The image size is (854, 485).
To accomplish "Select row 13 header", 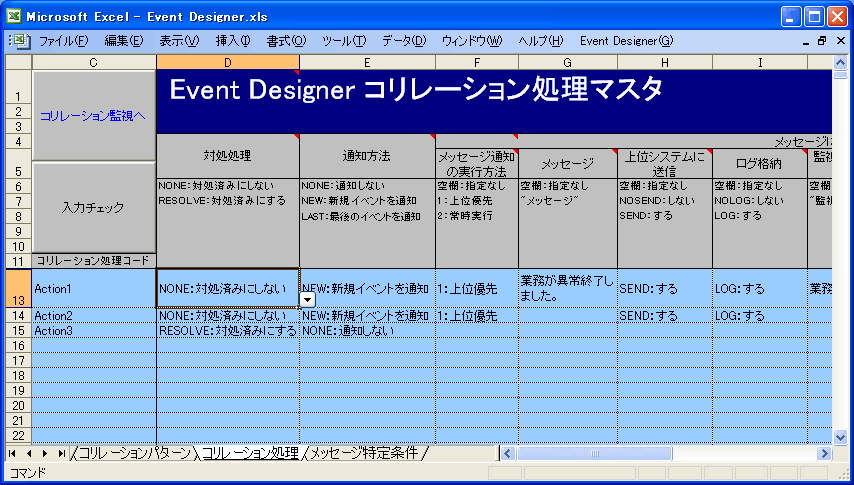I will tap(19, 288).
